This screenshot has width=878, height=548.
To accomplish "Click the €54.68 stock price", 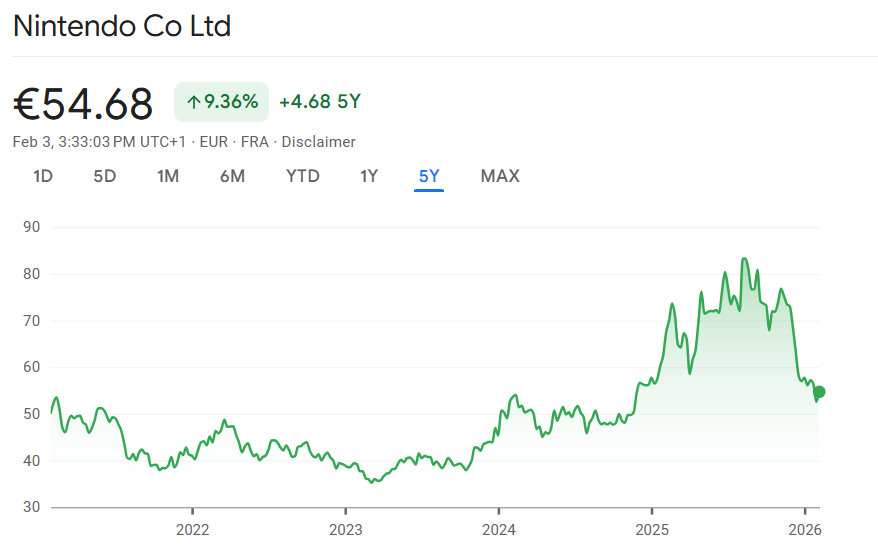I will coord(83,103).
